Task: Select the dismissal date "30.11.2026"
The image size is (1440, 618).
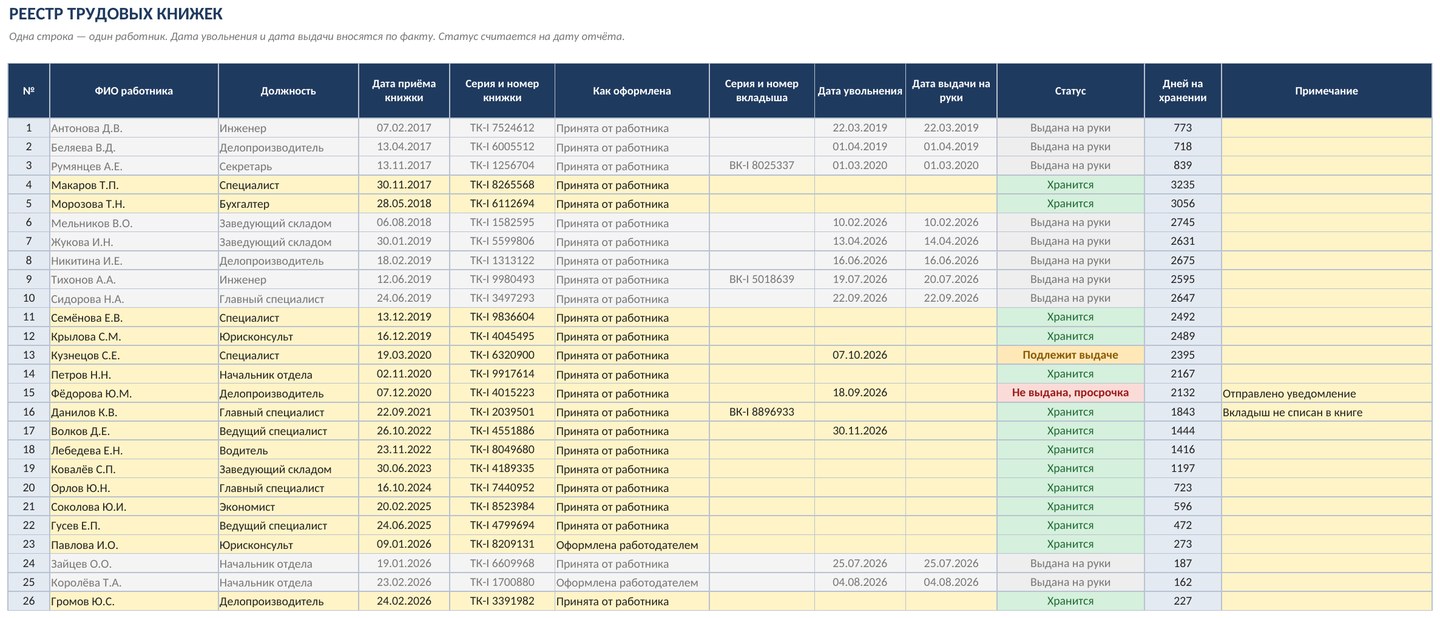Action: tap(860, 431)
